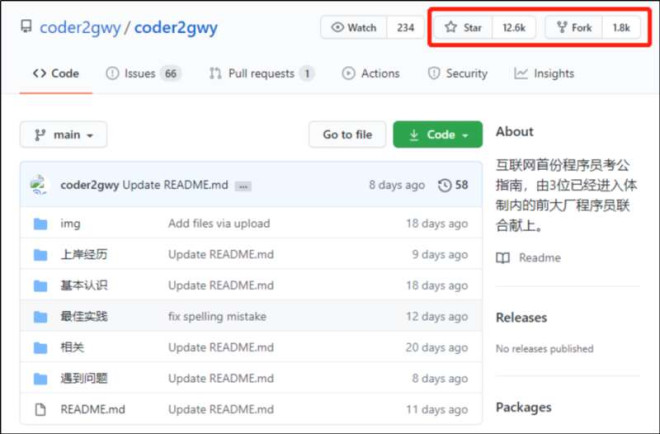Image resolution: width=660 pixels, height=434 pixels.
Task: Open the commit message for README.md row
Action: tap(221, 410)
